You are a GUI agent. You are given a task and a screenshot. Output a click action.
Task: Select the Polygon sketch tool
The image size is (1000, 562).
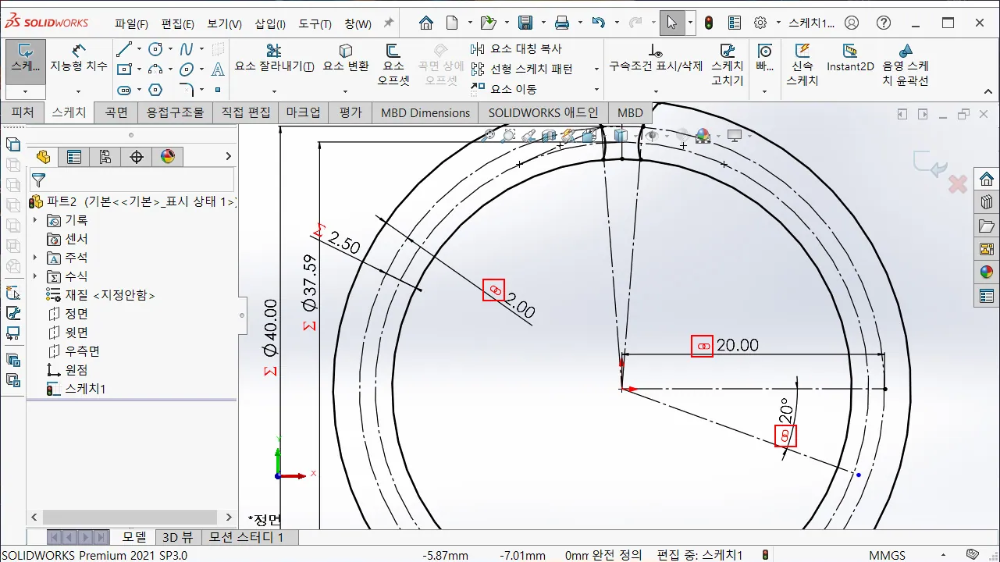click(156, 89)
